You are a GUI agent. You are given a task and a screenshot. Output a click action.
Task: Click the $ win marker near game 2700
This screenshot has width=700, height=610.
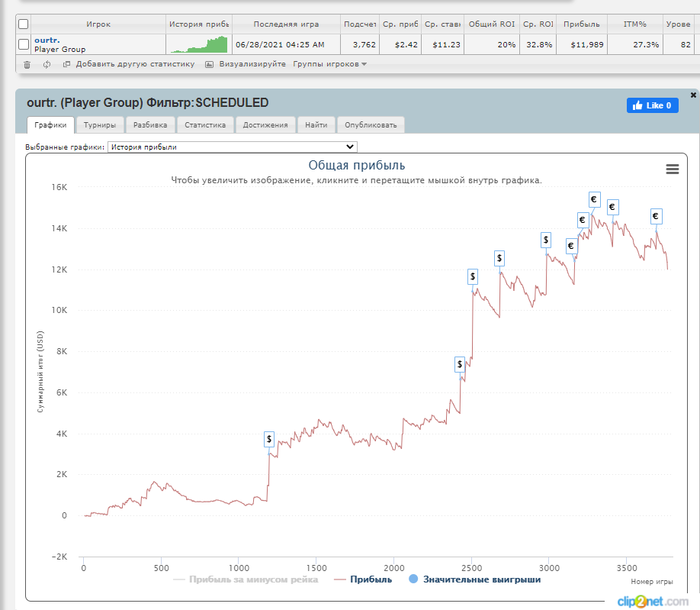pyautogui.click(x=499, y=258)
